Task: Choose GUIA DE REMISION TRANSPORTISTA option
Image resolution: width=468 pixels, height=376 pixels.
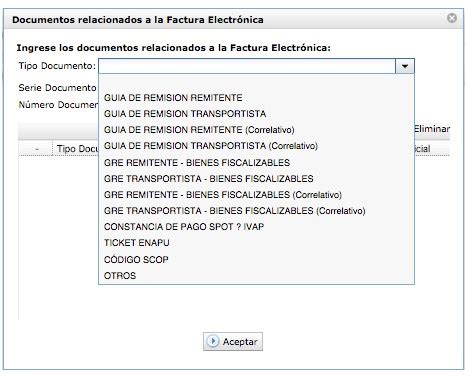Action: click(x=256, y=114)
